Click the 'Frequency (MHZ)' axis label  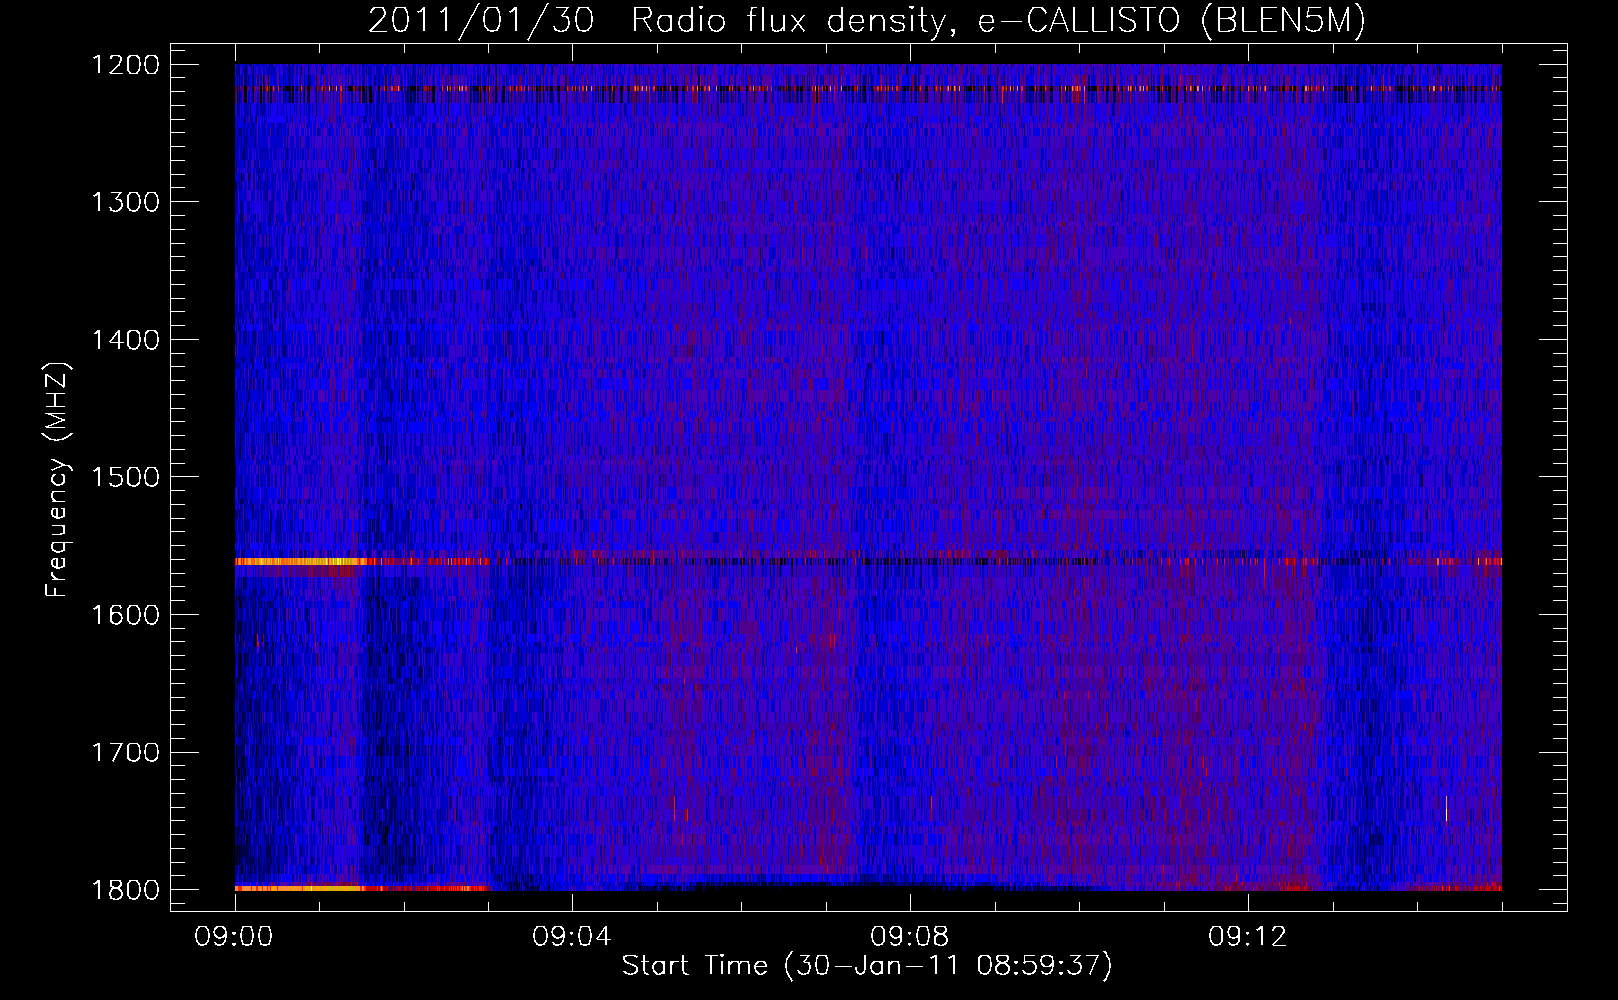tap(57, 480)
